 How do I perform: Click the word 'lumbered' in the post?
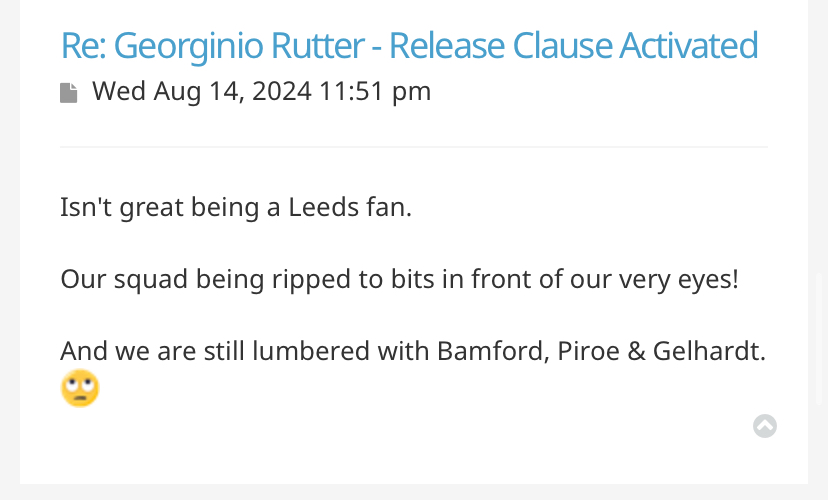tap(310, 351)
